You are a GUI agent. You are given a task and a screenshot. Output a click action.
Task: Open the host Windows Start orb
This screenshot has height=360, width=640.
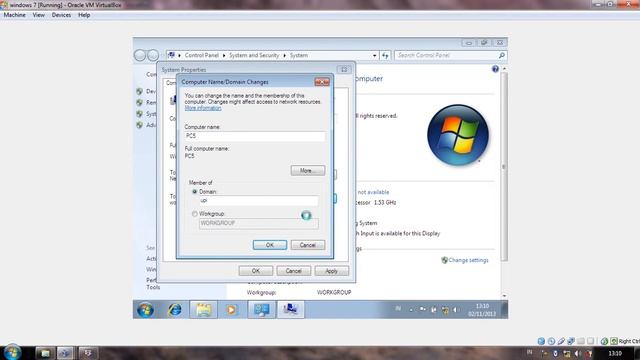tap(12, 352)
